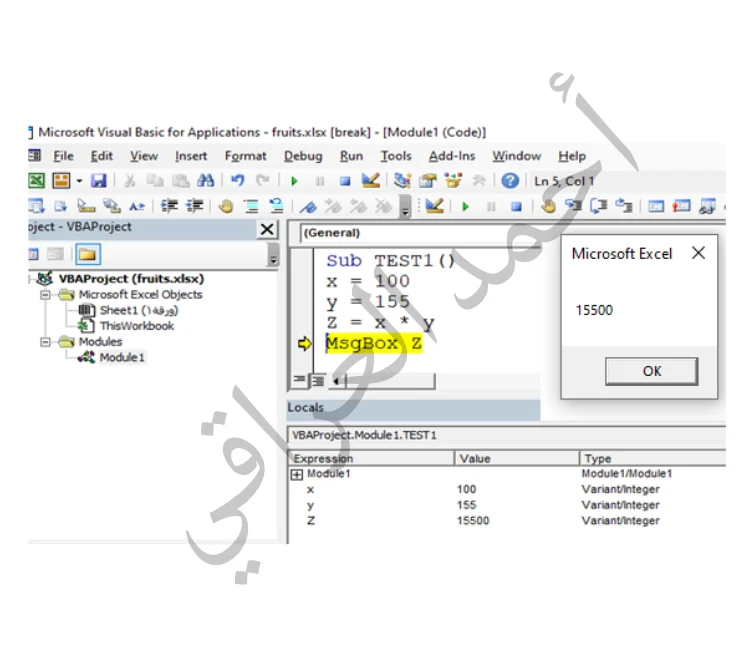751x664 pixels.
Task: Click the green Run arrow beside Redo
Action: pos(294,181)
